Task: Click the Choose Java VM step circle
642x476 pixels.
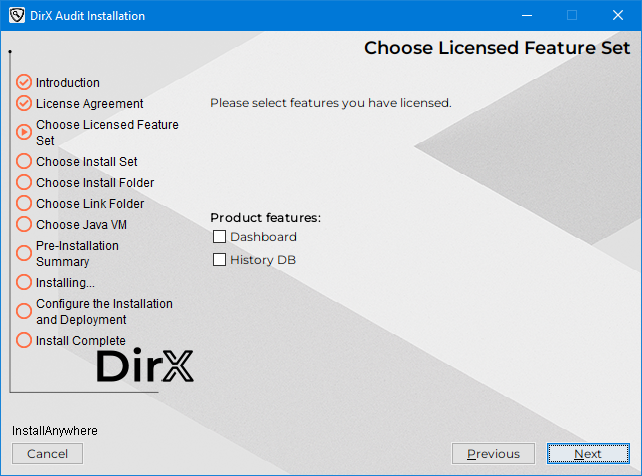Action: click(x=24, y=224)
